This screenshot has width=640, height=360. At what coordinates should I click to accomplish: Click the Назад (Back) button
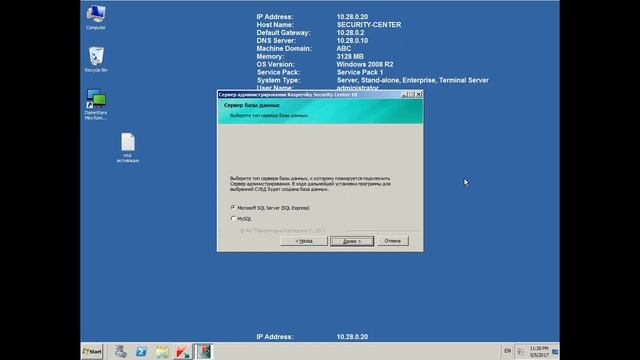(304, 241)
